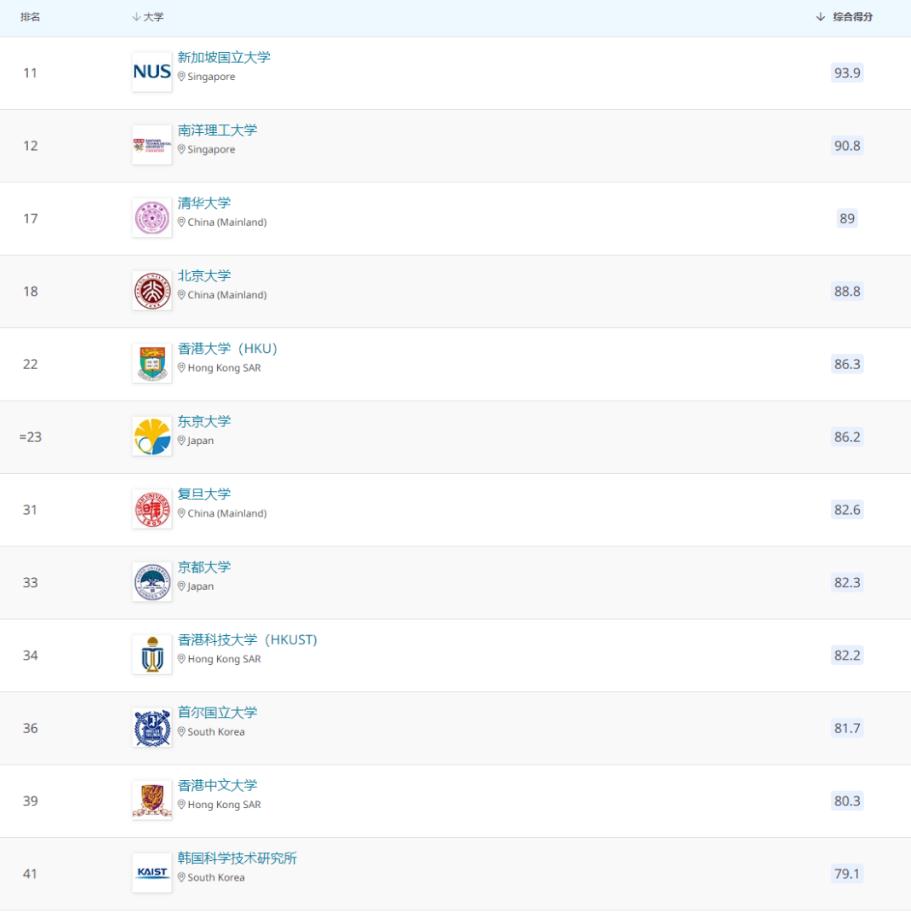Open the 新加坡国立大学 link
Image resolution: width=911 pixels, height=914 pixels.
(x=224, y=57)
